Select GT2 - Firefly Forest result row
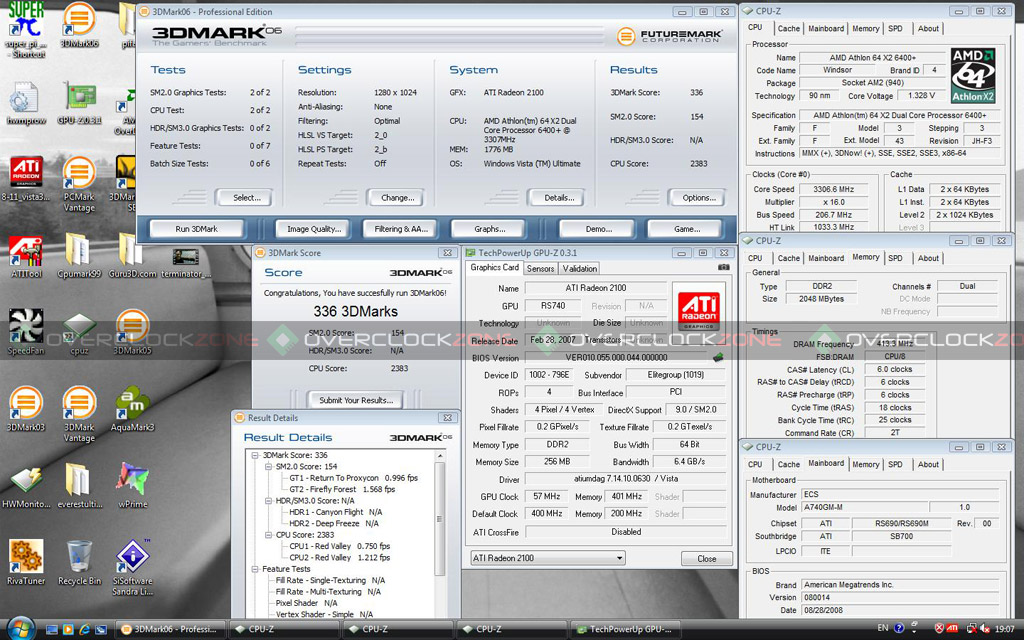The height and width of the screenshot is (640, 1024). point(342,489)
